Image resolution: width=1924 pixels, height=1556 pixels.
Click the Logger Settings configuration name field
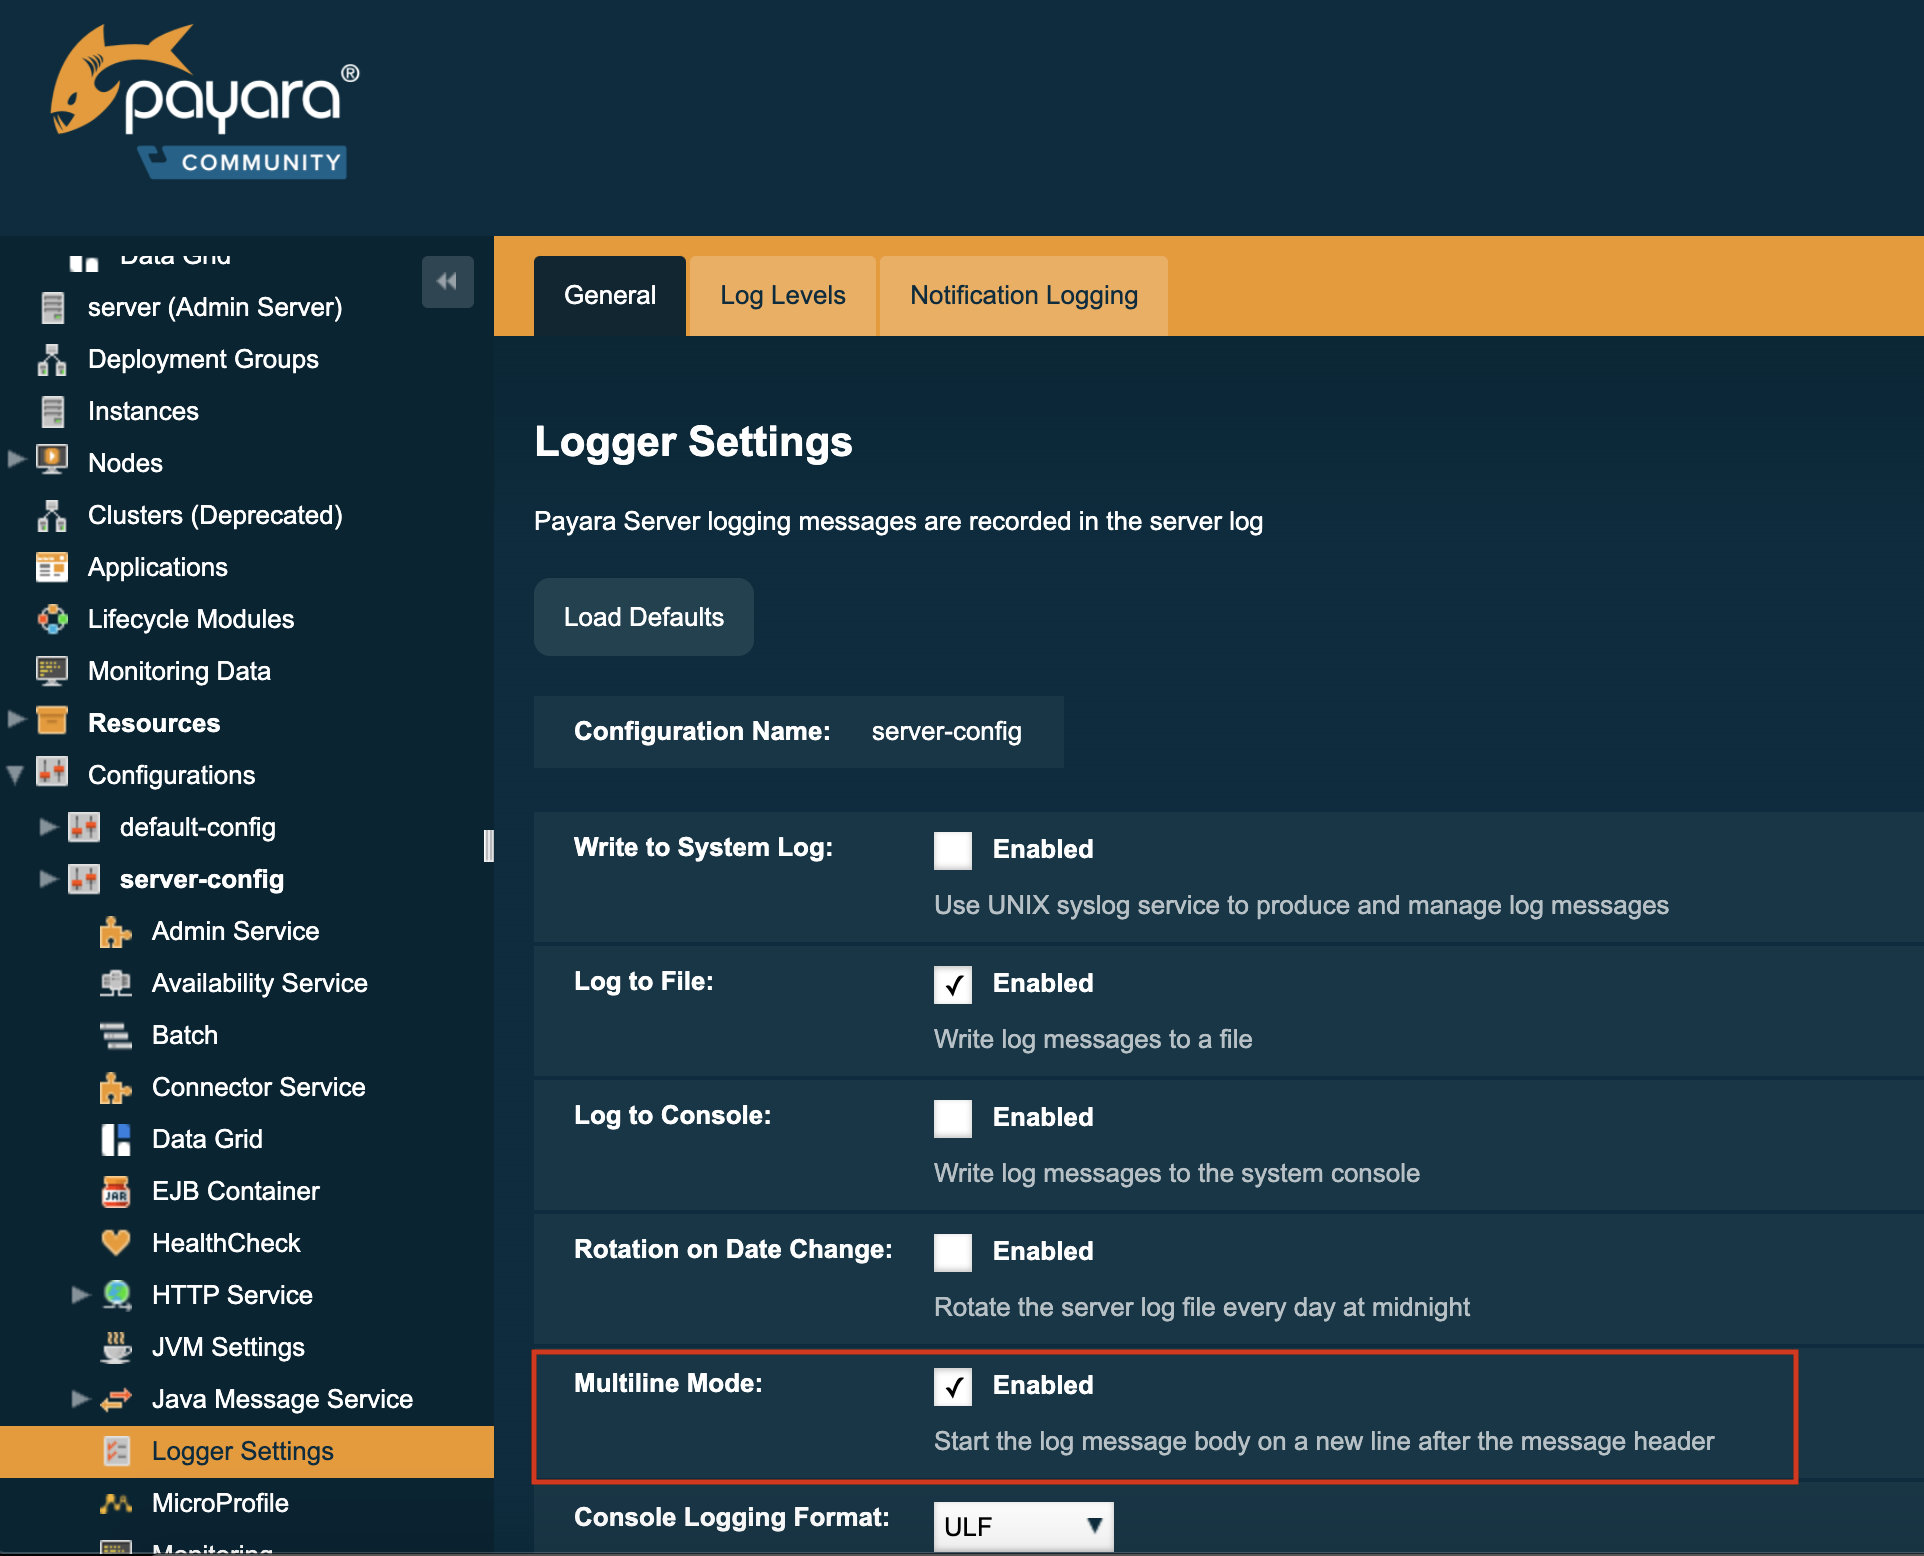pos(948,732)
